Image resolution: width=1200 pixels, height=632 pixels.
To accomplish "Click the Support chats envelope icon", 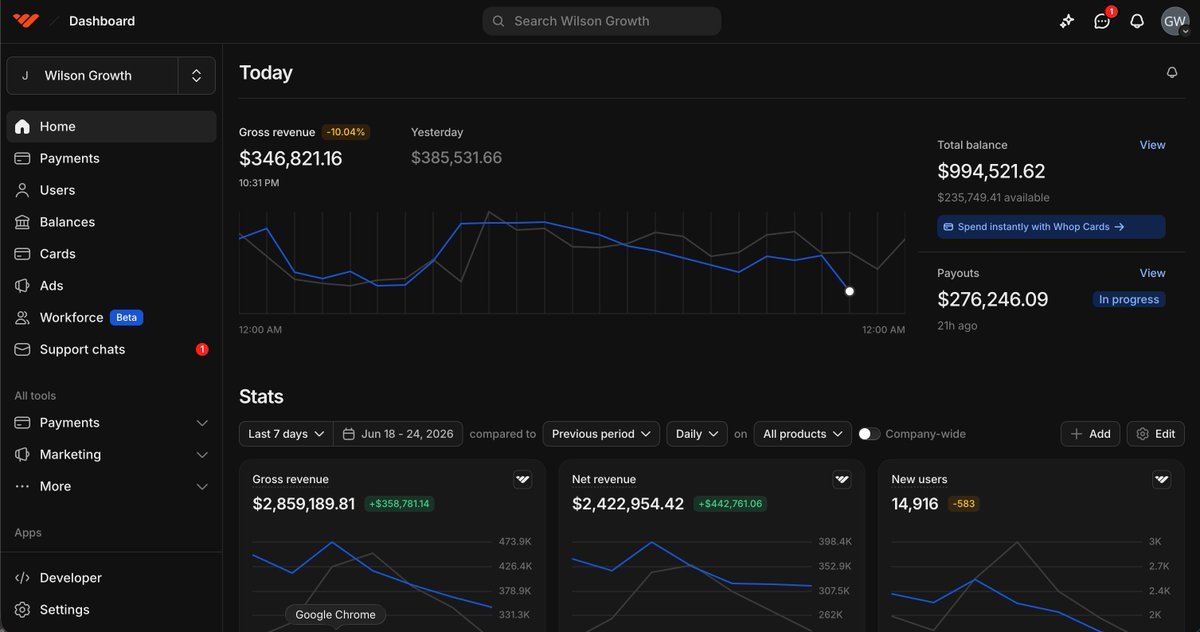I will coord(22,350).
